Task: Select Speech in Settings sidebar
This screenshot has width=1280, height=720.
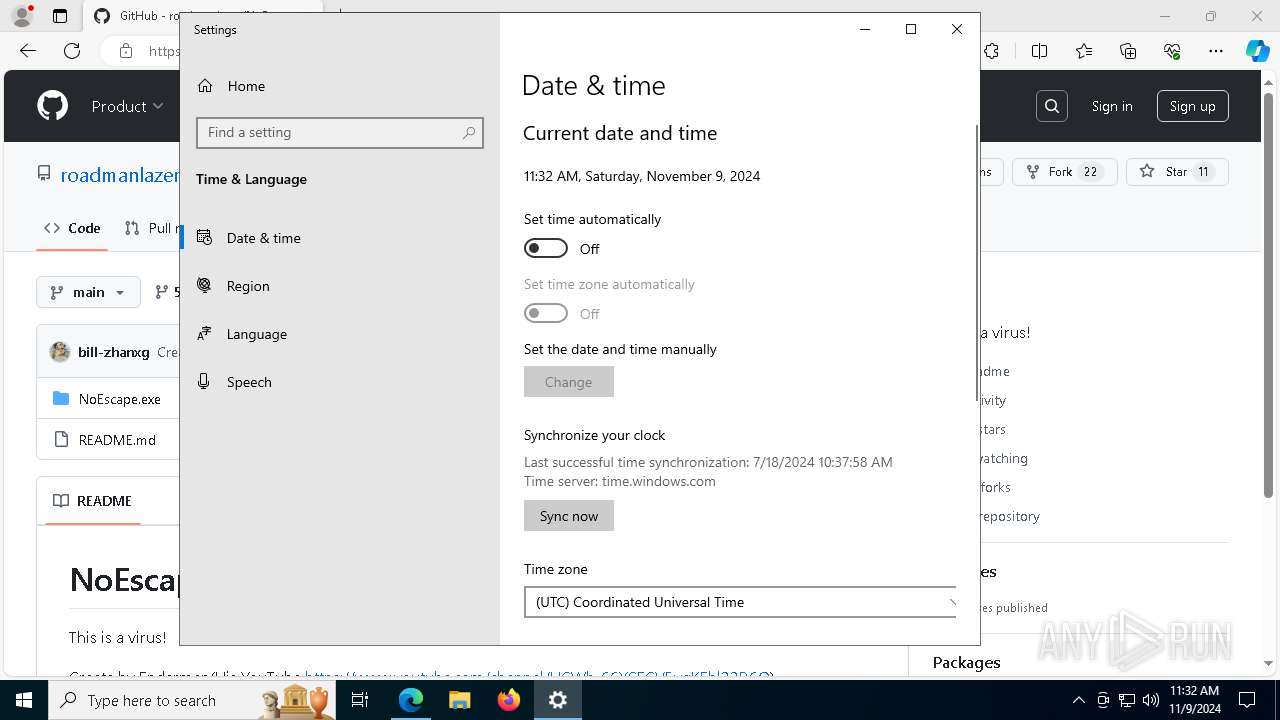Action: [x=340, y=382]
